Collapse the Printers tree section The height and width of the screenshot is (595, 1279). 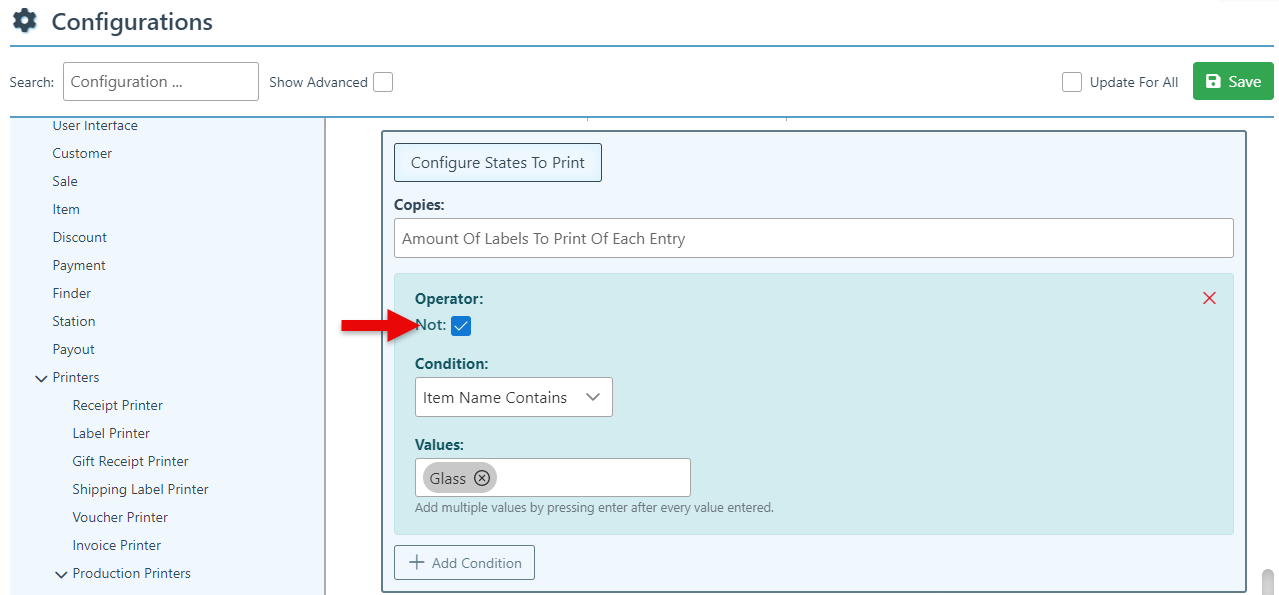(x=41, y=378)
